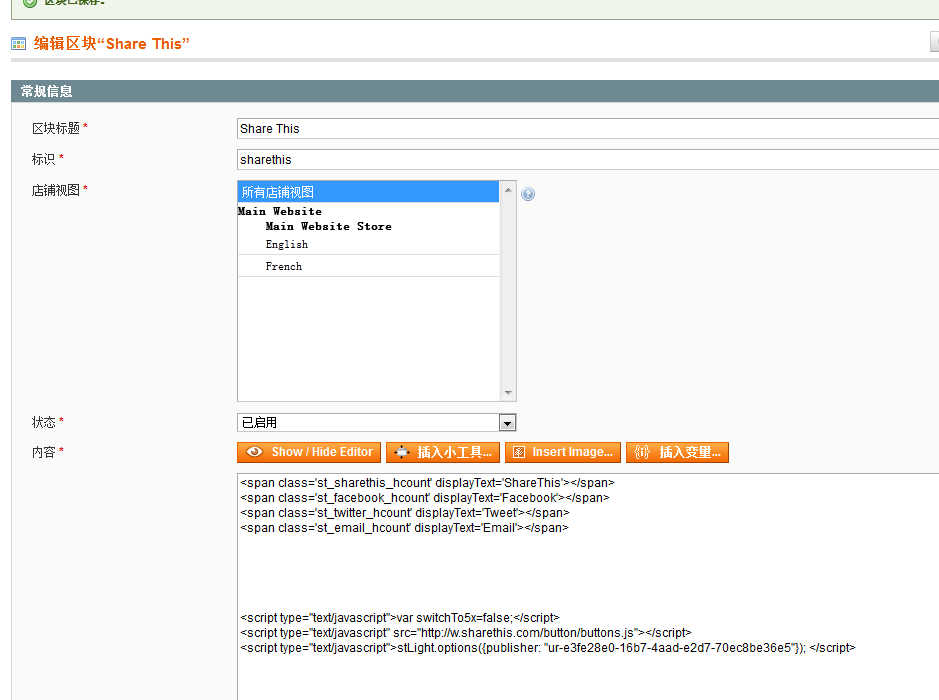Click the Insert Image button

[x=563, y=452]
